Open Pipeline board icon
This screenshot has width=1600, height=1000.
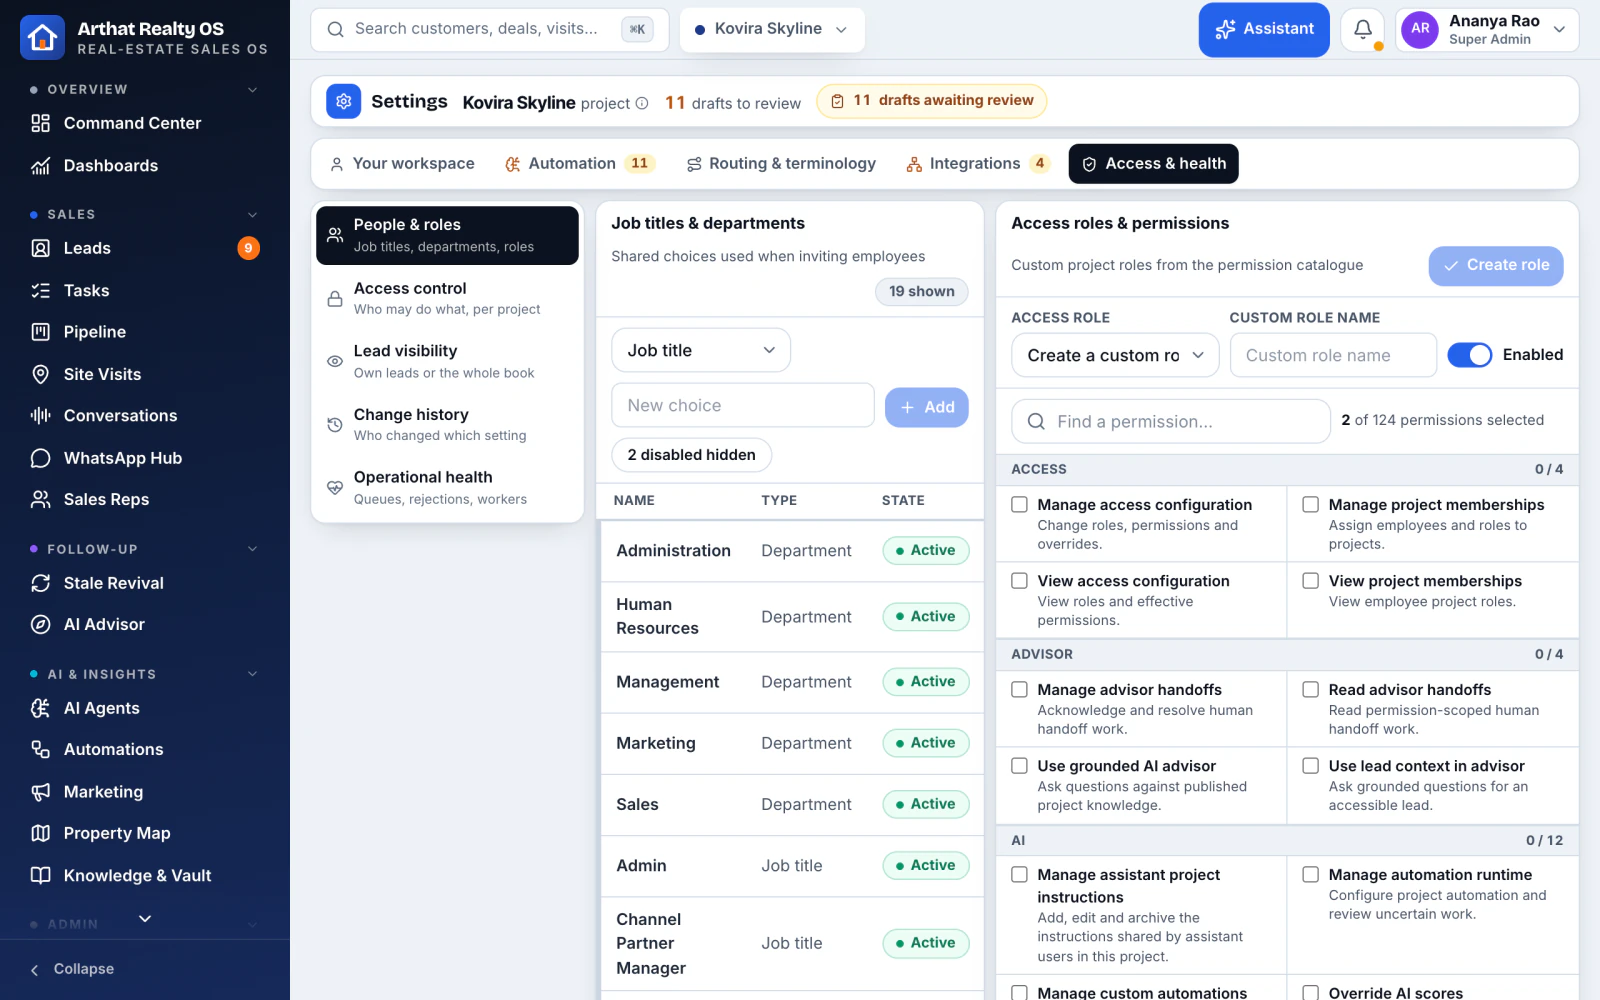click(40, 332)
